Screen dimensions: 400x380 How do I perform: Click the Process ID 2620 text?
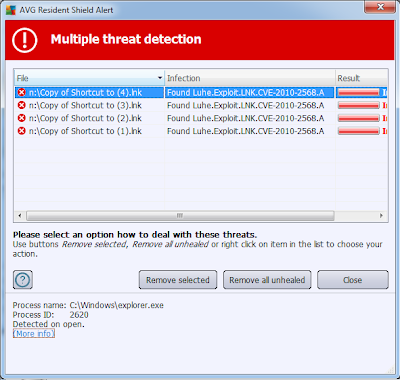coord(51,315)
